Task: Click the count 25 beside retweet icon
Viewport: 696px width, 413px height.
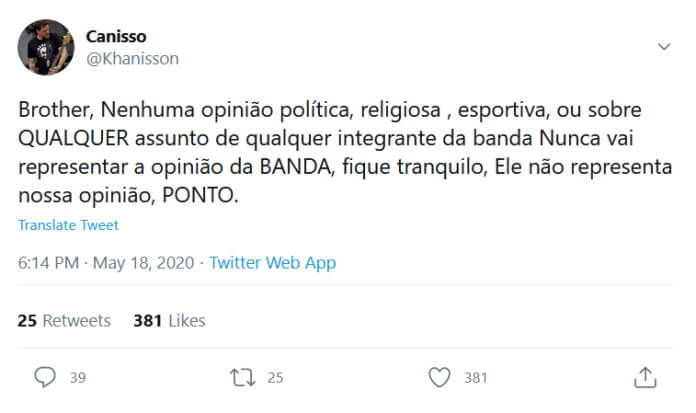Action: click(x=275, y=378)
